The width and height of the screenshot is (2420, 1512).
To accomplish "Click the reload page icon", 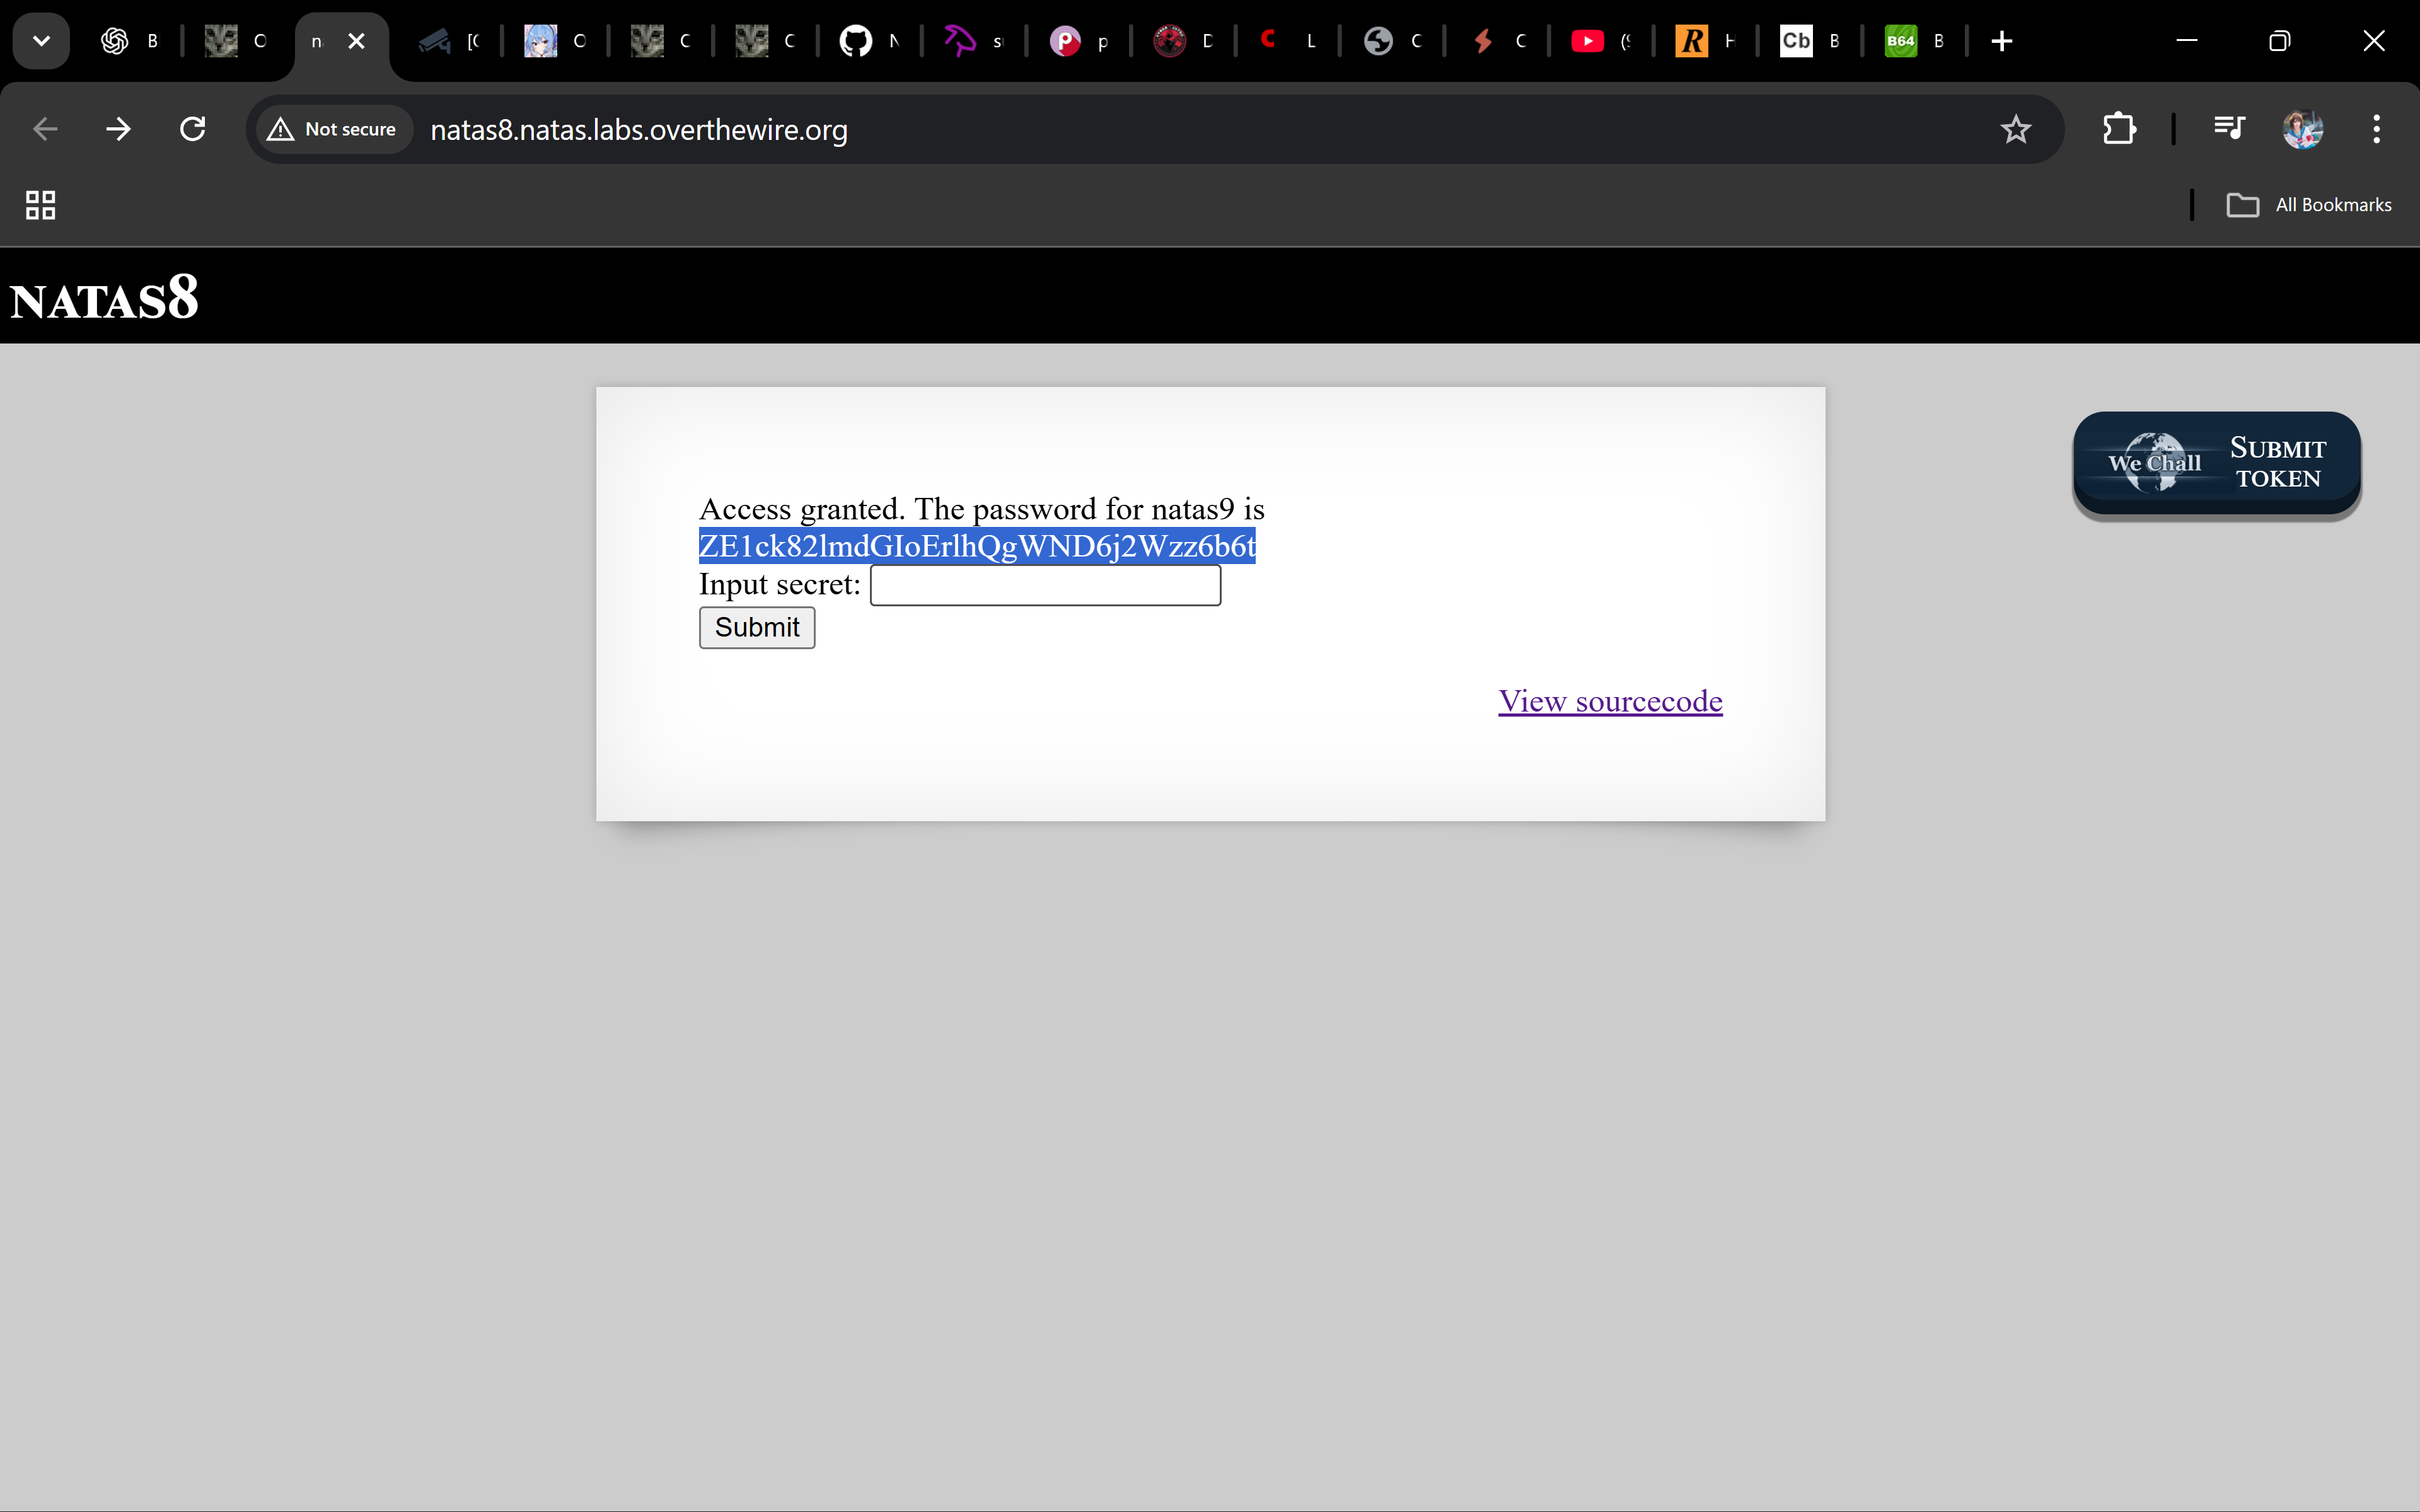I will (x=192, y=129).
